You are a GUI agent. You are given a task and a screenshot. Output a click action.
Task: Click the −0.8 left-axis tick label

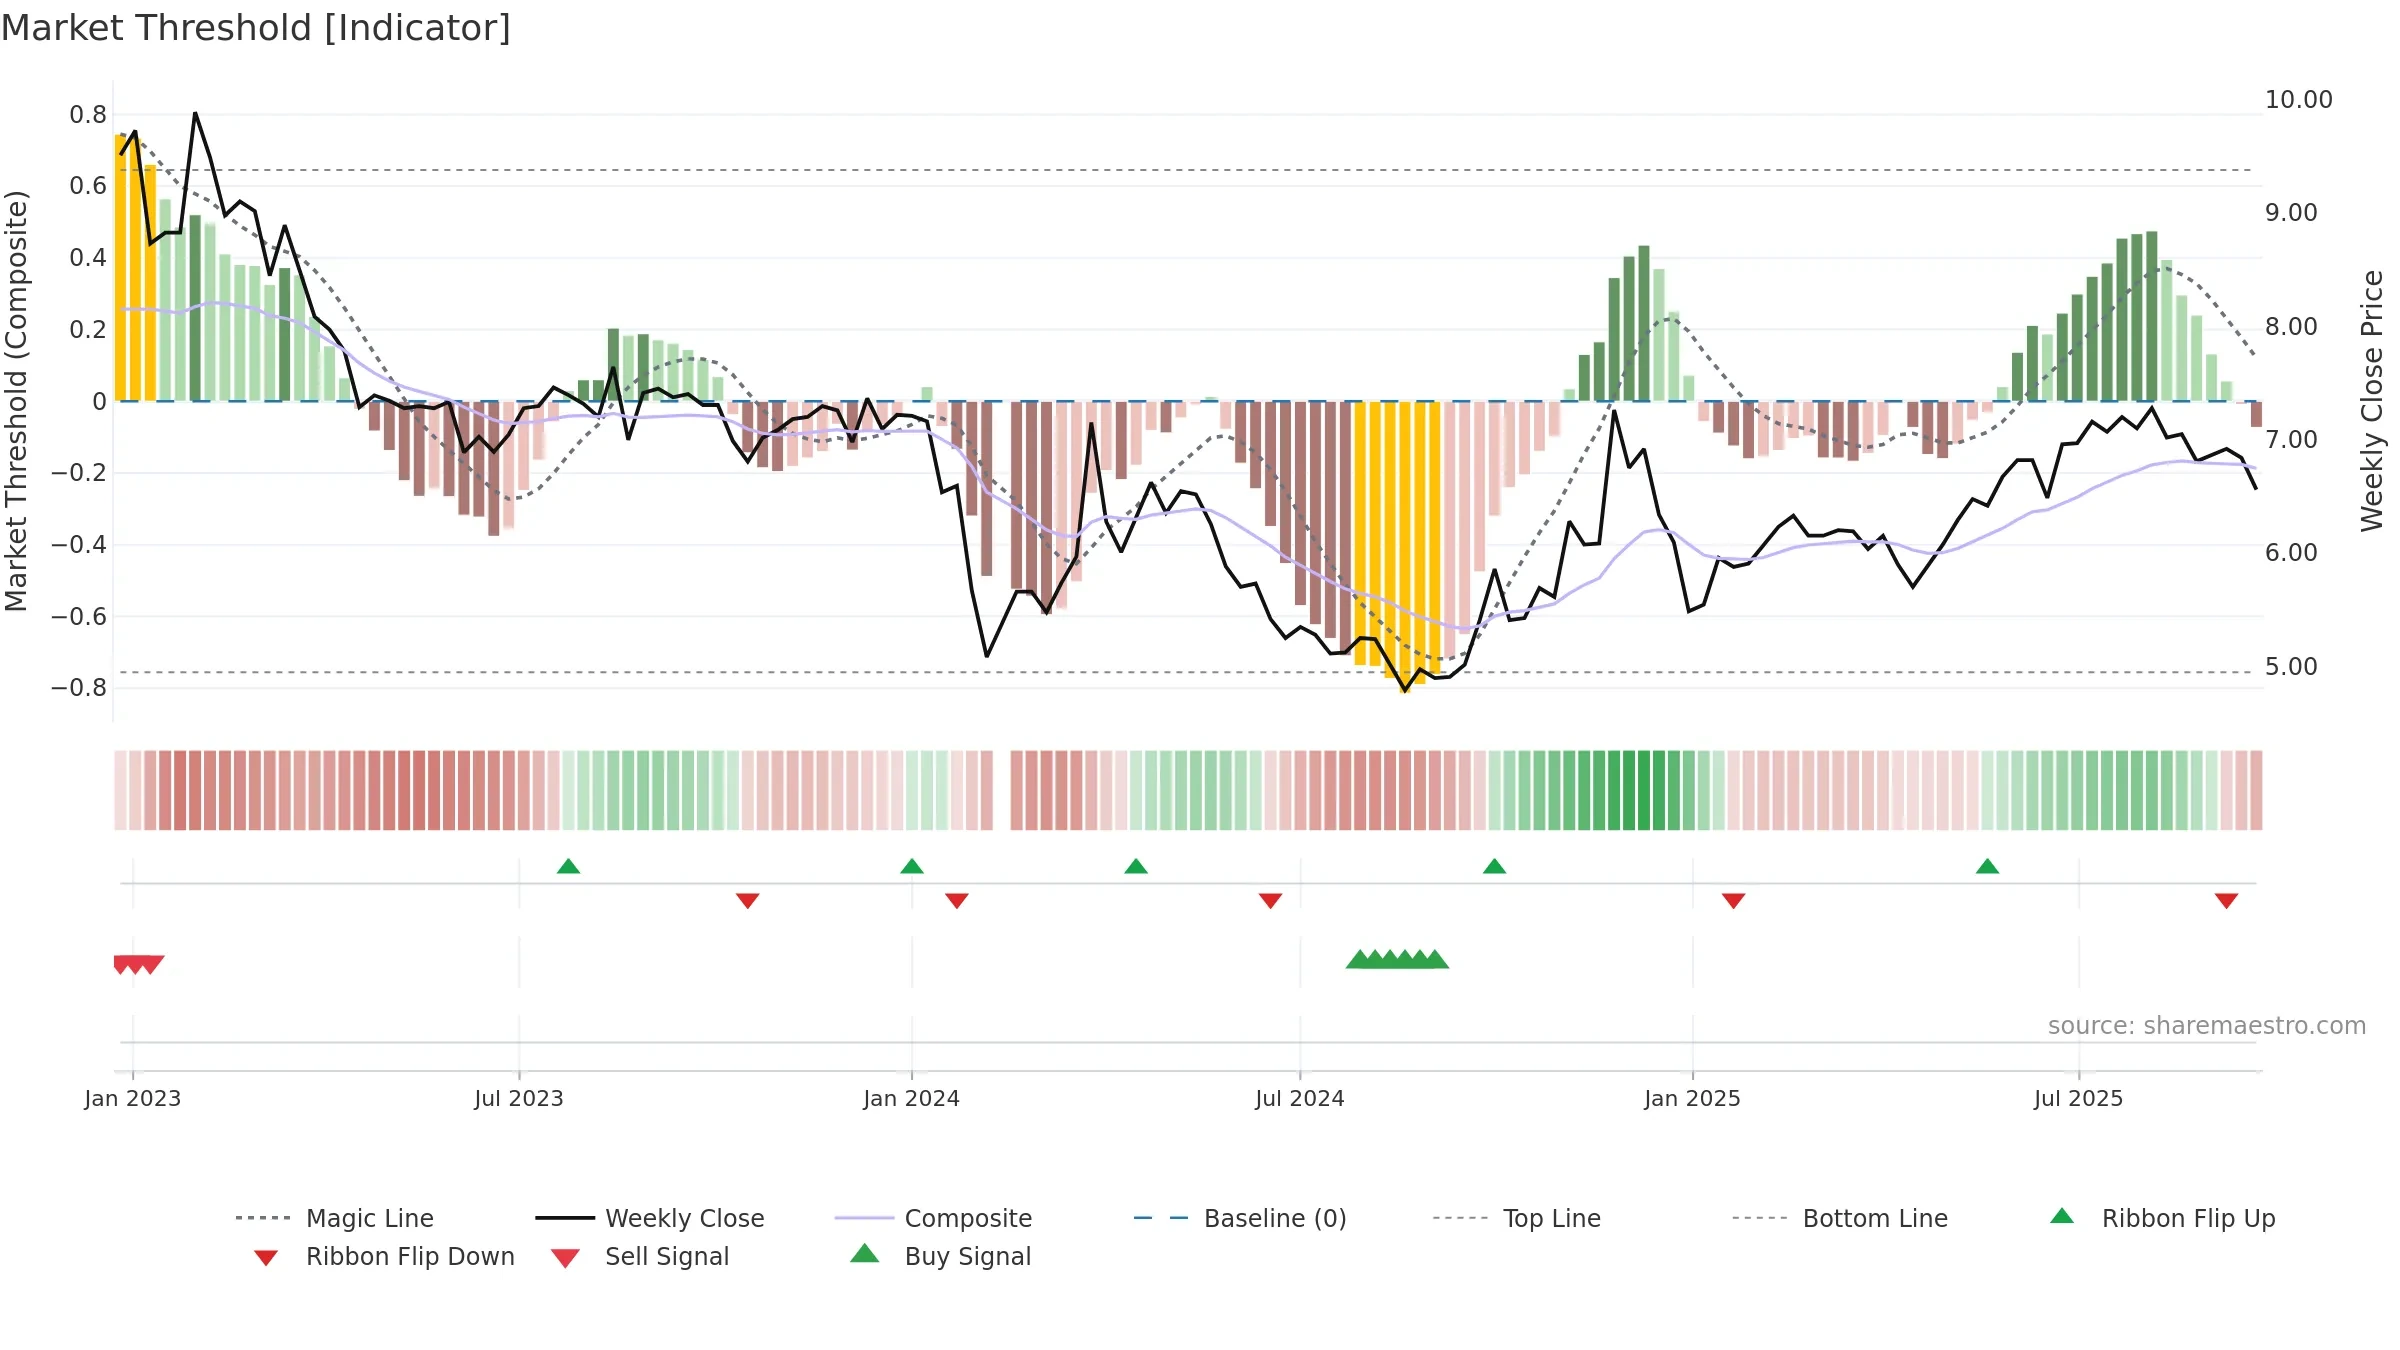[x=79, y=688]
